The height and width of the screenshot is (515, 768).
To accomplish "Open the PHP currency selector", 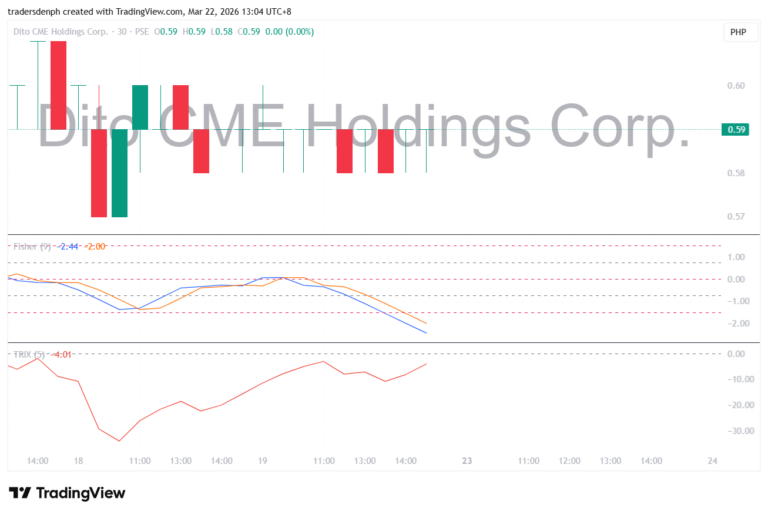I will point(738,32).
